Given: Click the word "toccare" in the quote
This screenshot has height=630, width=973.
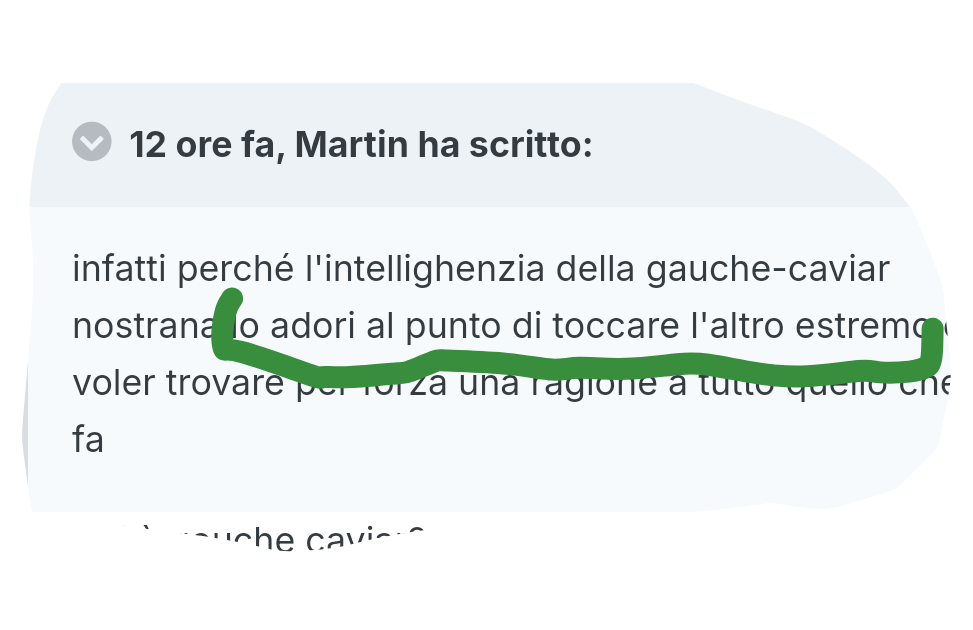Looking at the screenshot, I should click(616, 326).
